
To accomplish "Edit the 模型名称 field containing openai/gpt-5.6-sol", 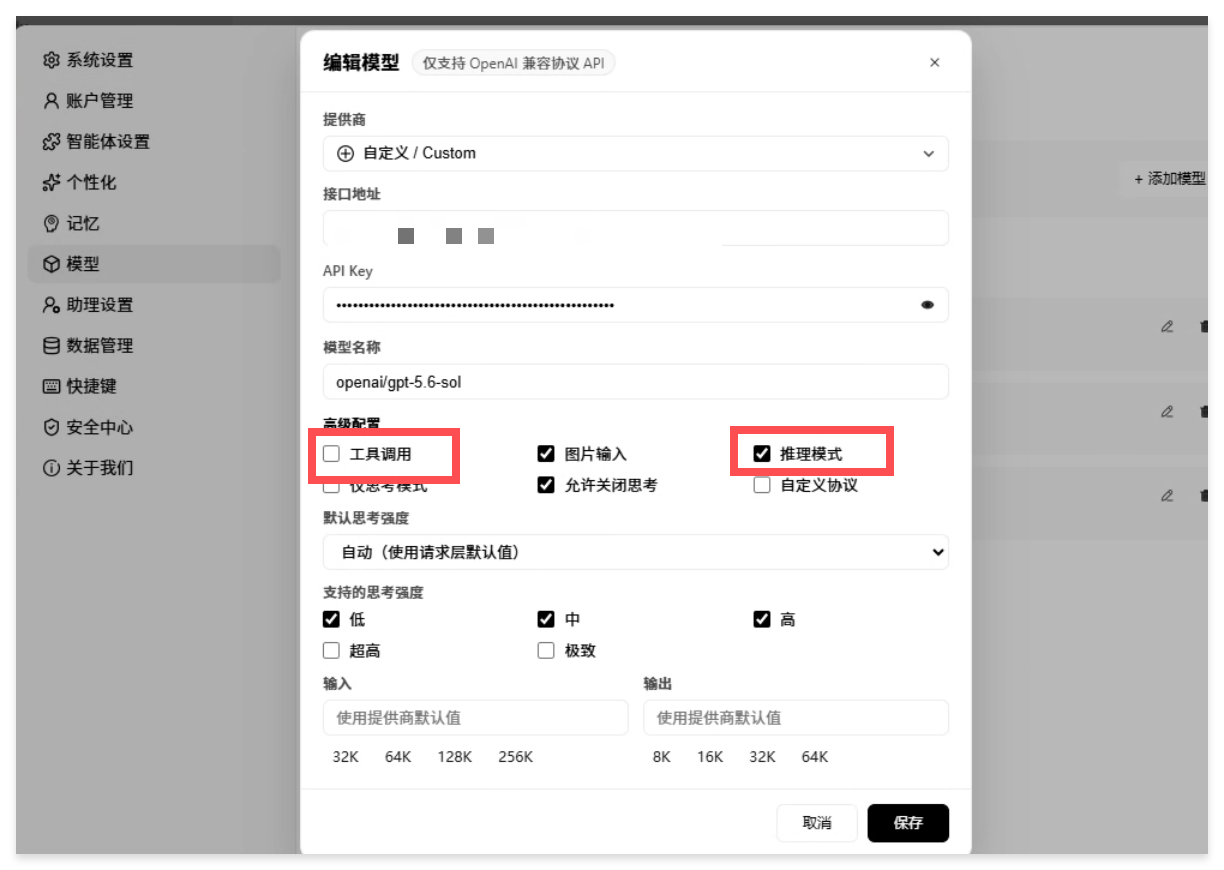I will pos(636,382).
